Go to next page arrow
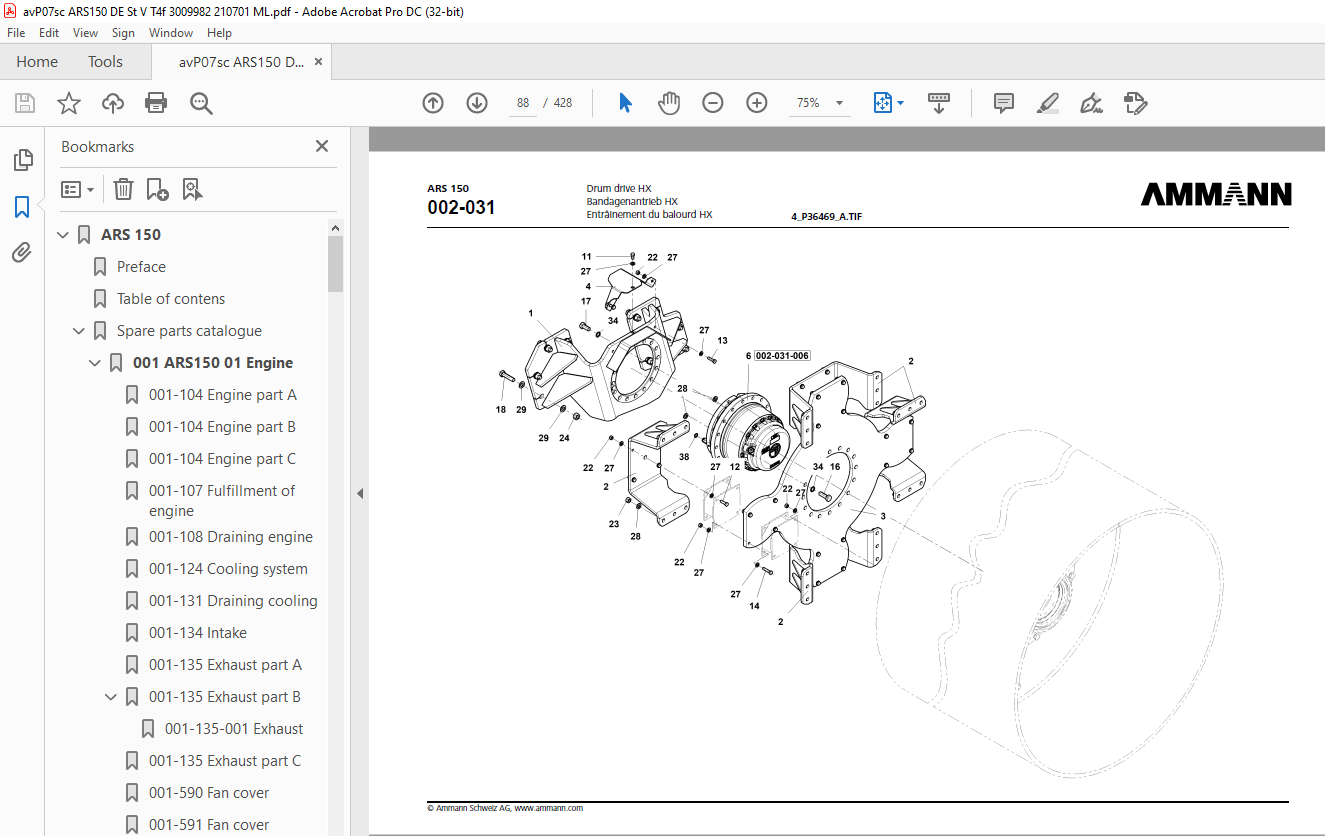The width and height of the screenshot is (1325, 836). click(477, 103)
